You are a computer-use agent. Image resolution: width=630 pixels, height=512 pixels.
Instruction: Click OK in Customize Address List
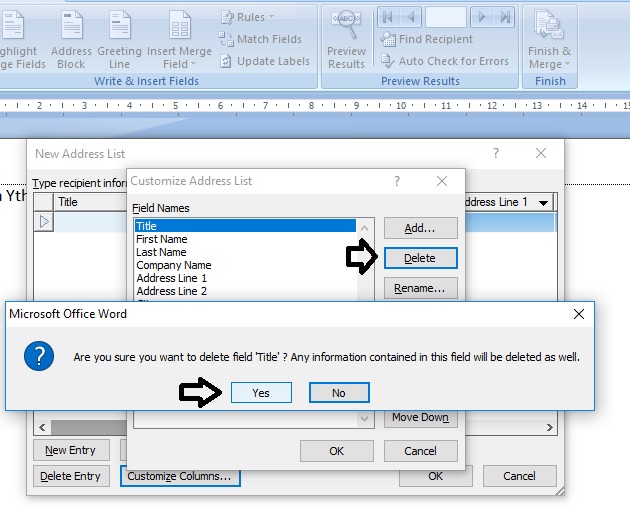coord(337,451)
